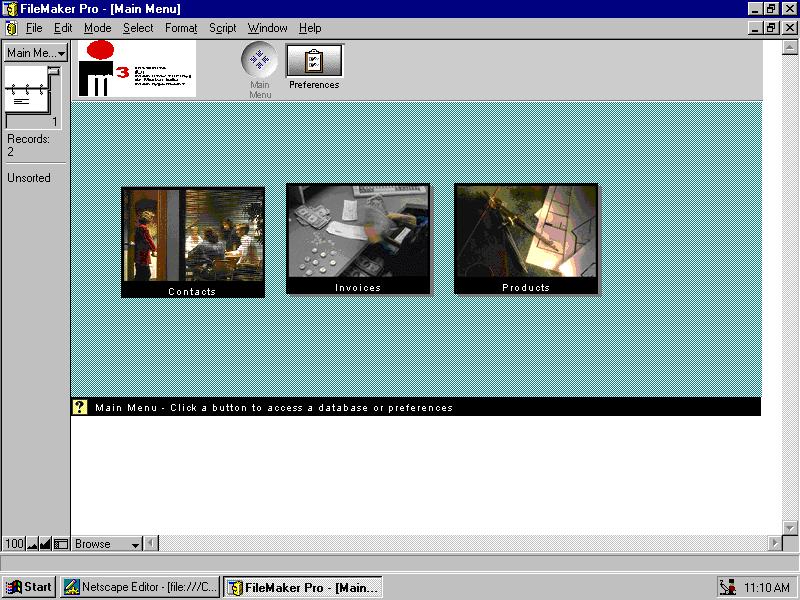The image size is (800, 600).
Task: Open the Contacts database thumbnail
Action: point(192,241)
